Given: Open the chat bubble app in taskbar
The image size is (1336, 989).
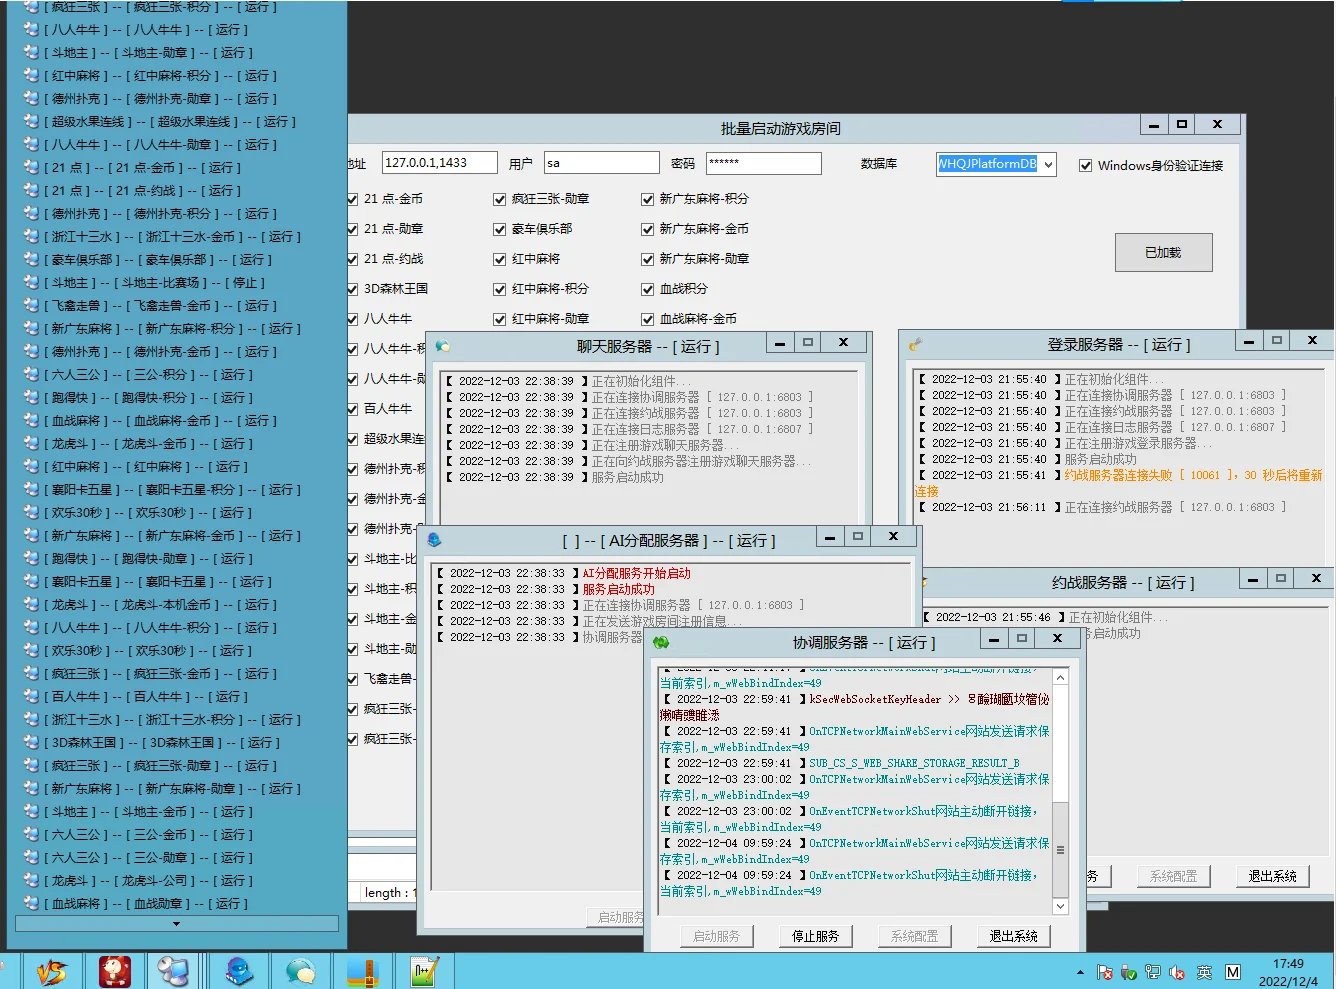Looking at the screenshot, I should point(300,971).
